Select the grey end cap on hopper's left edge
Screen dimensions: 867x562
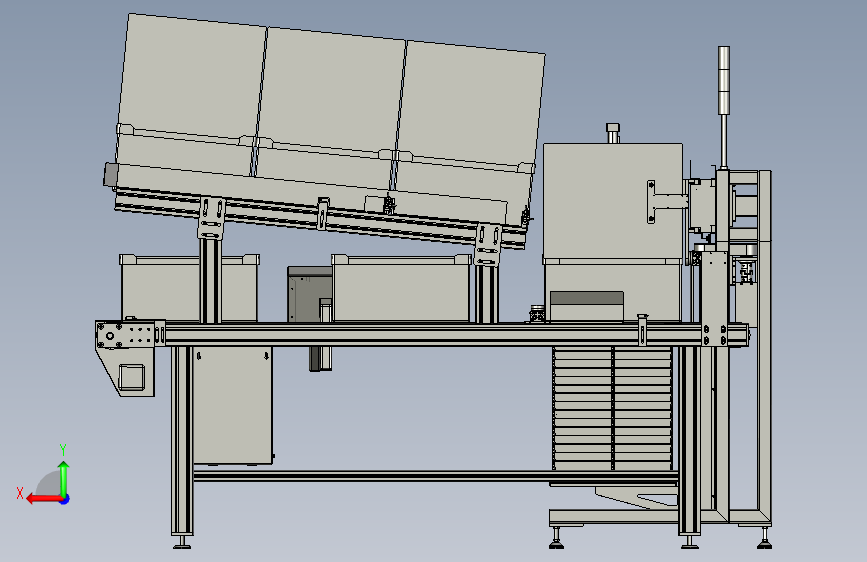[x=110, y=174]
